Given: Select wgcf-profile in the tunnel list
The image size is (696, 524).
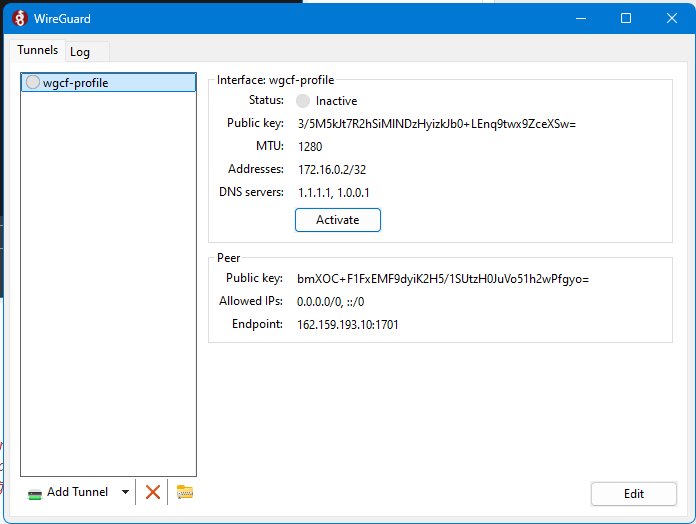Looking at the screenshot, I should pos(108,83).
